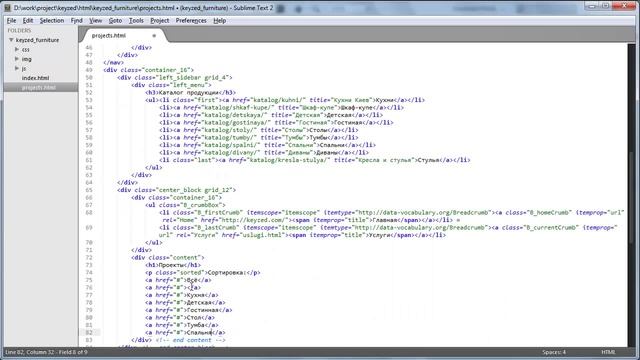Place cursor on 'katalog/tumby/' href text
This screenshot has height=360, width=640.
230,138
